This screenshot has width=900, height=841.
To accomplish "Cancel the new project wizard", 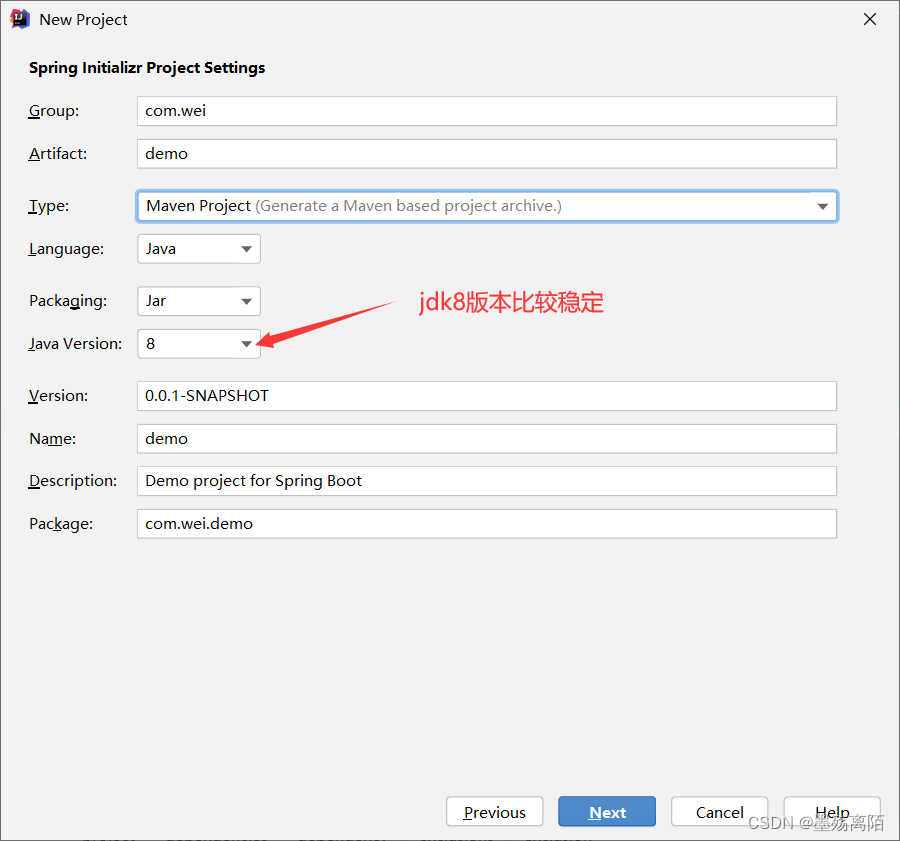I will (719, 812).
